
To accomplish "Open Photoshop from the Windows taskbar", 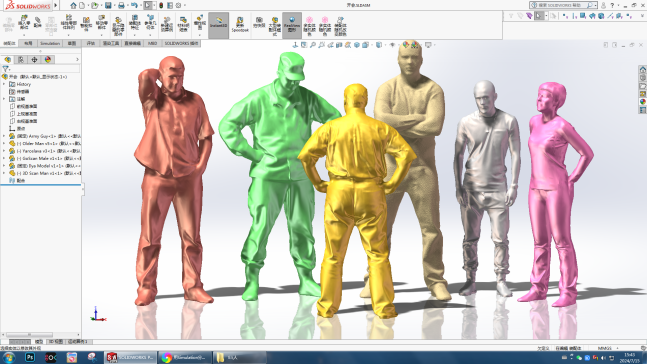I will pos(30,357).
